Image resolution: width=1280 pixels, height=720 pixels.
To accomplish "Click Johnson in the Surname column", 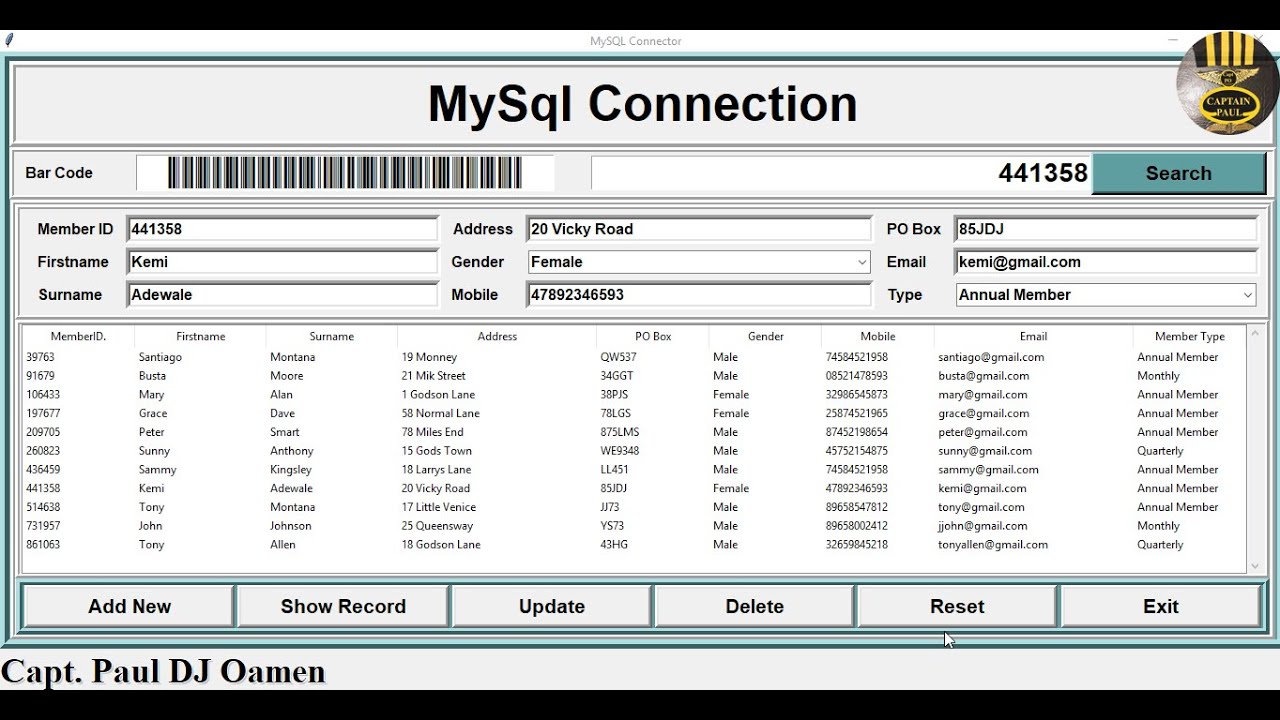I will (290, 526).
